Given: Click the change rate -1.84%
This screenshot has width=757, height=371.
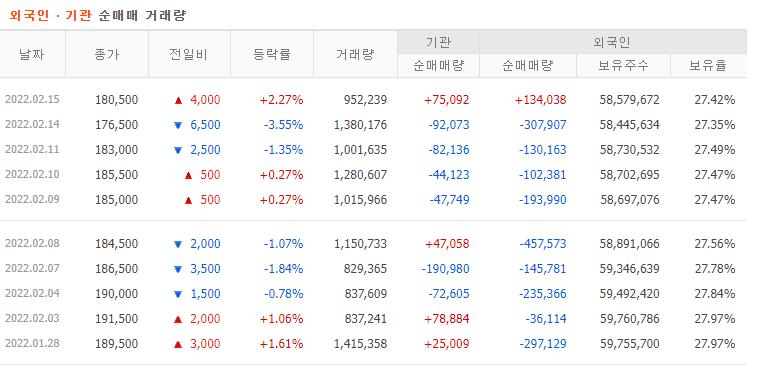Looking at the screenshot, I should 283,269.
